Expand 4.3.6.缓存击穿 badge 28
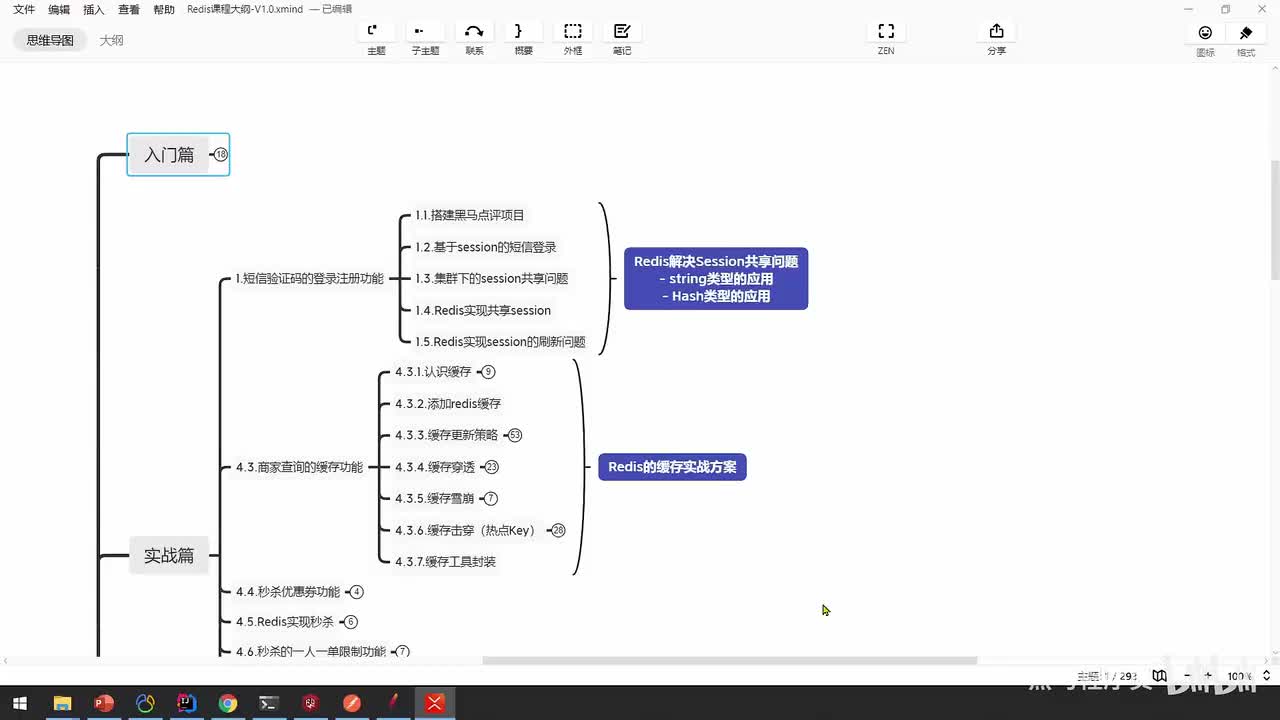This screenshot has height=720, width=1280. tap(558, 530)
